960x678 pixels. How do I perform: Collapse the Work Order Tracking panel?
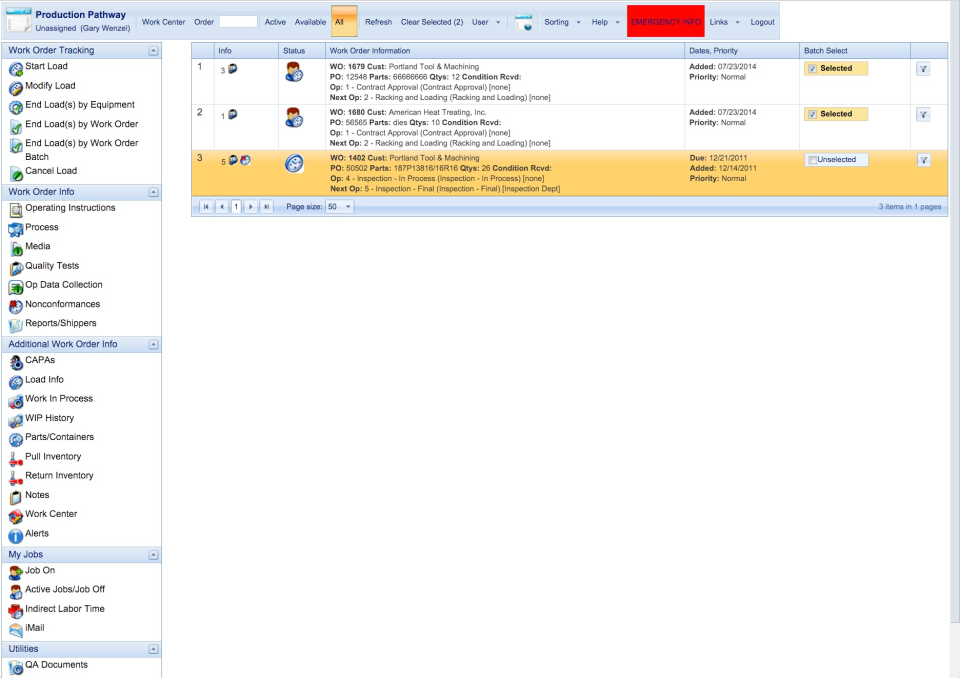154,51
